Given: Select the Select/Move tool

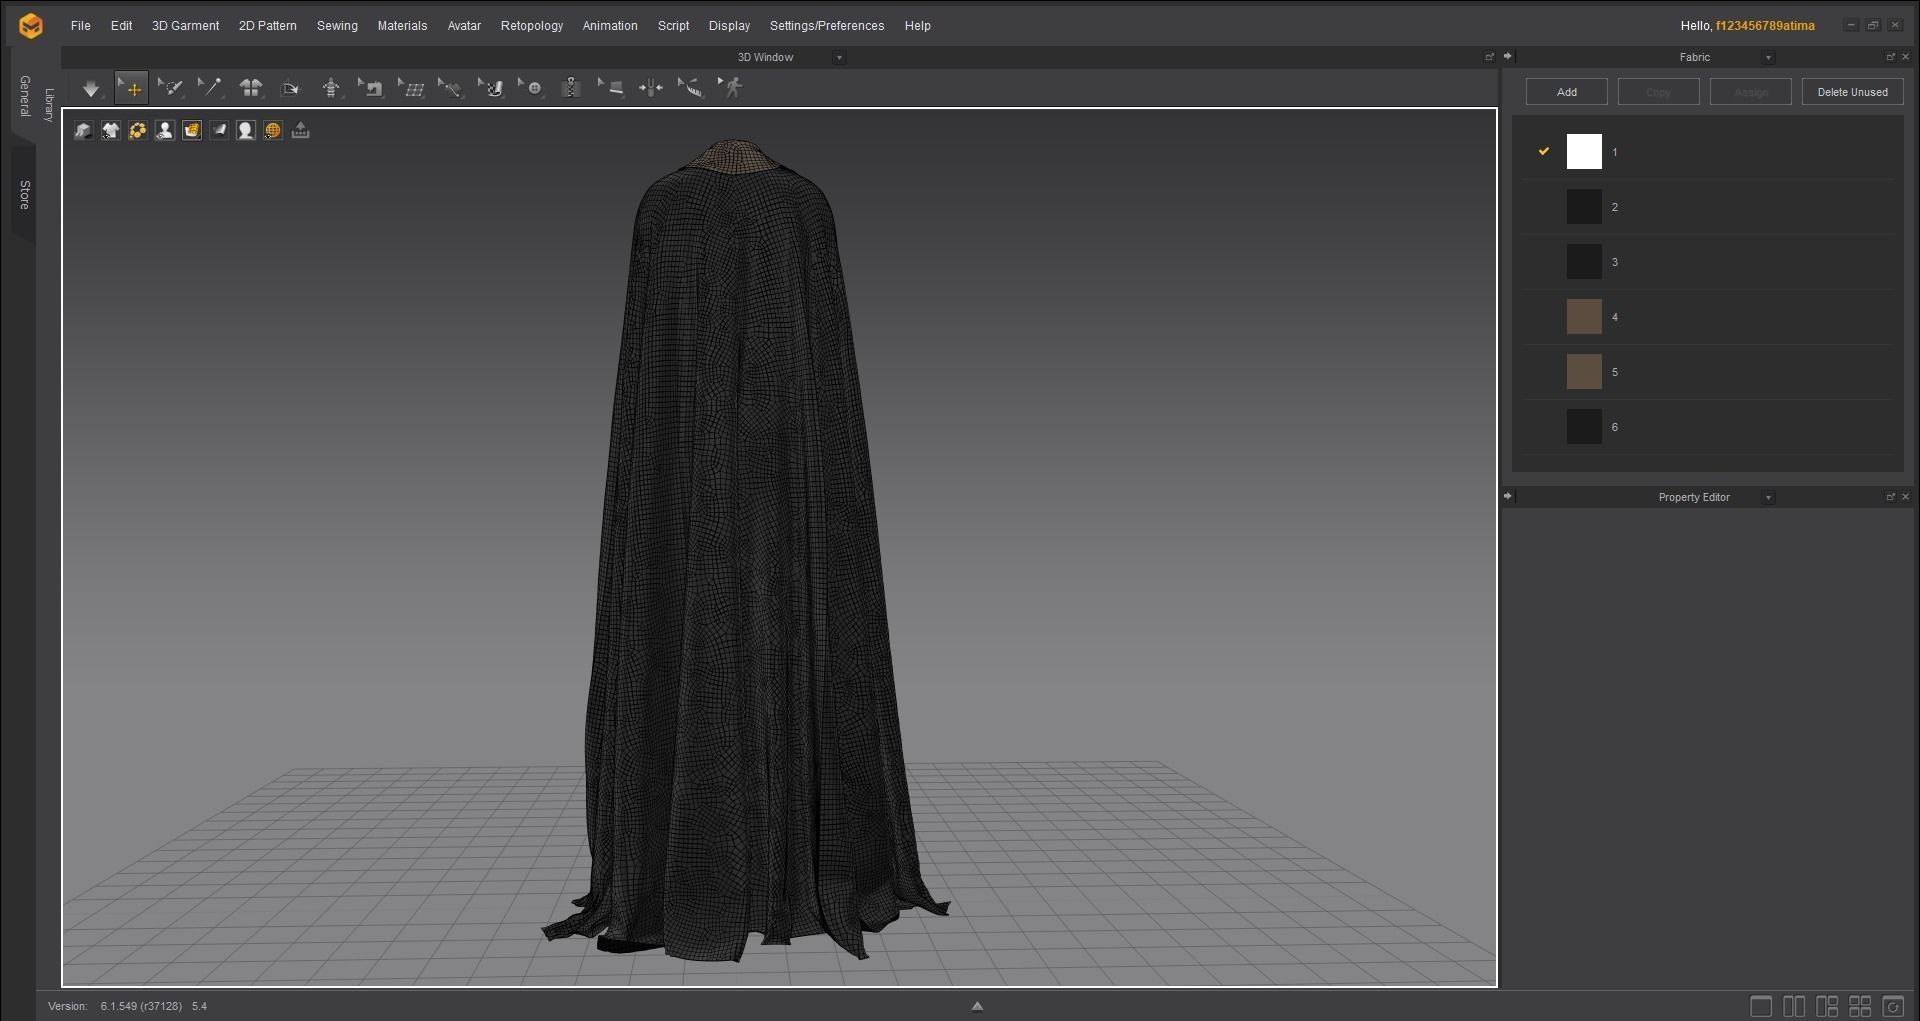Looking at the screenshot, I should (x=131, y=89).
